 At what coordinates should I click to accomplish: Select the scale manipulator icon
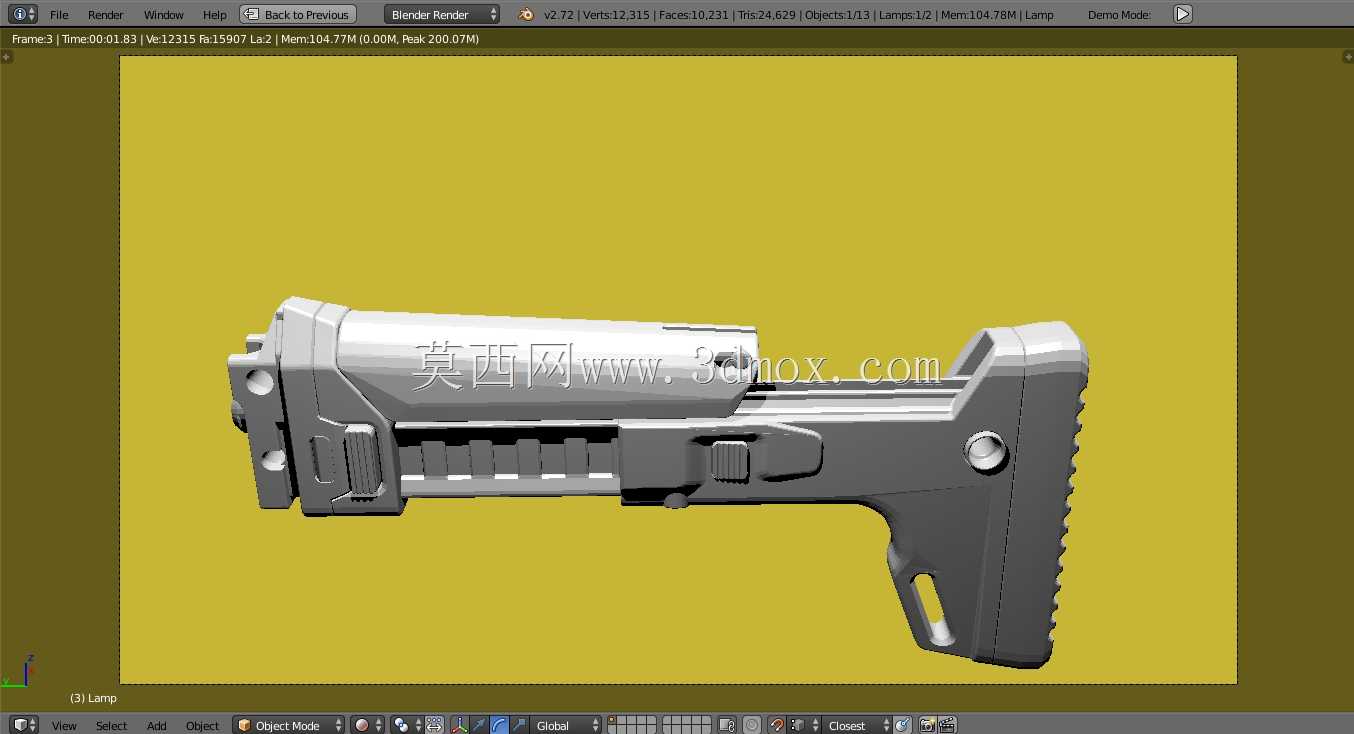pyautogui.click(x=518, y=725)
